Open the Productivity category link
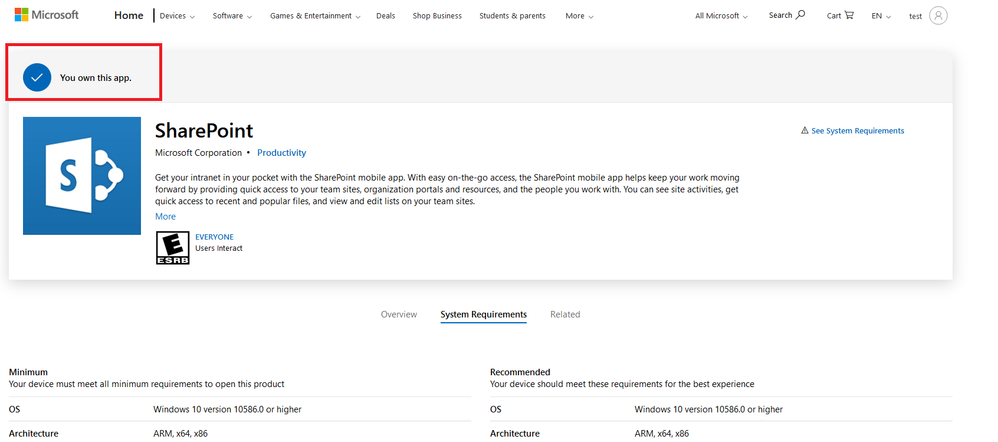 pyautogui.click(x=281, y=153)
